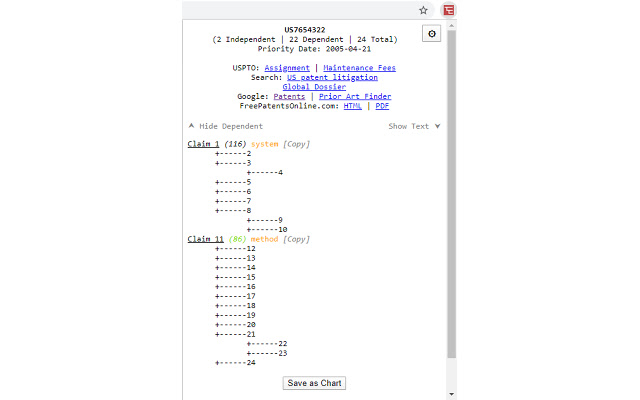
Task: Search US patent litigation link
Action: point(332,77)
